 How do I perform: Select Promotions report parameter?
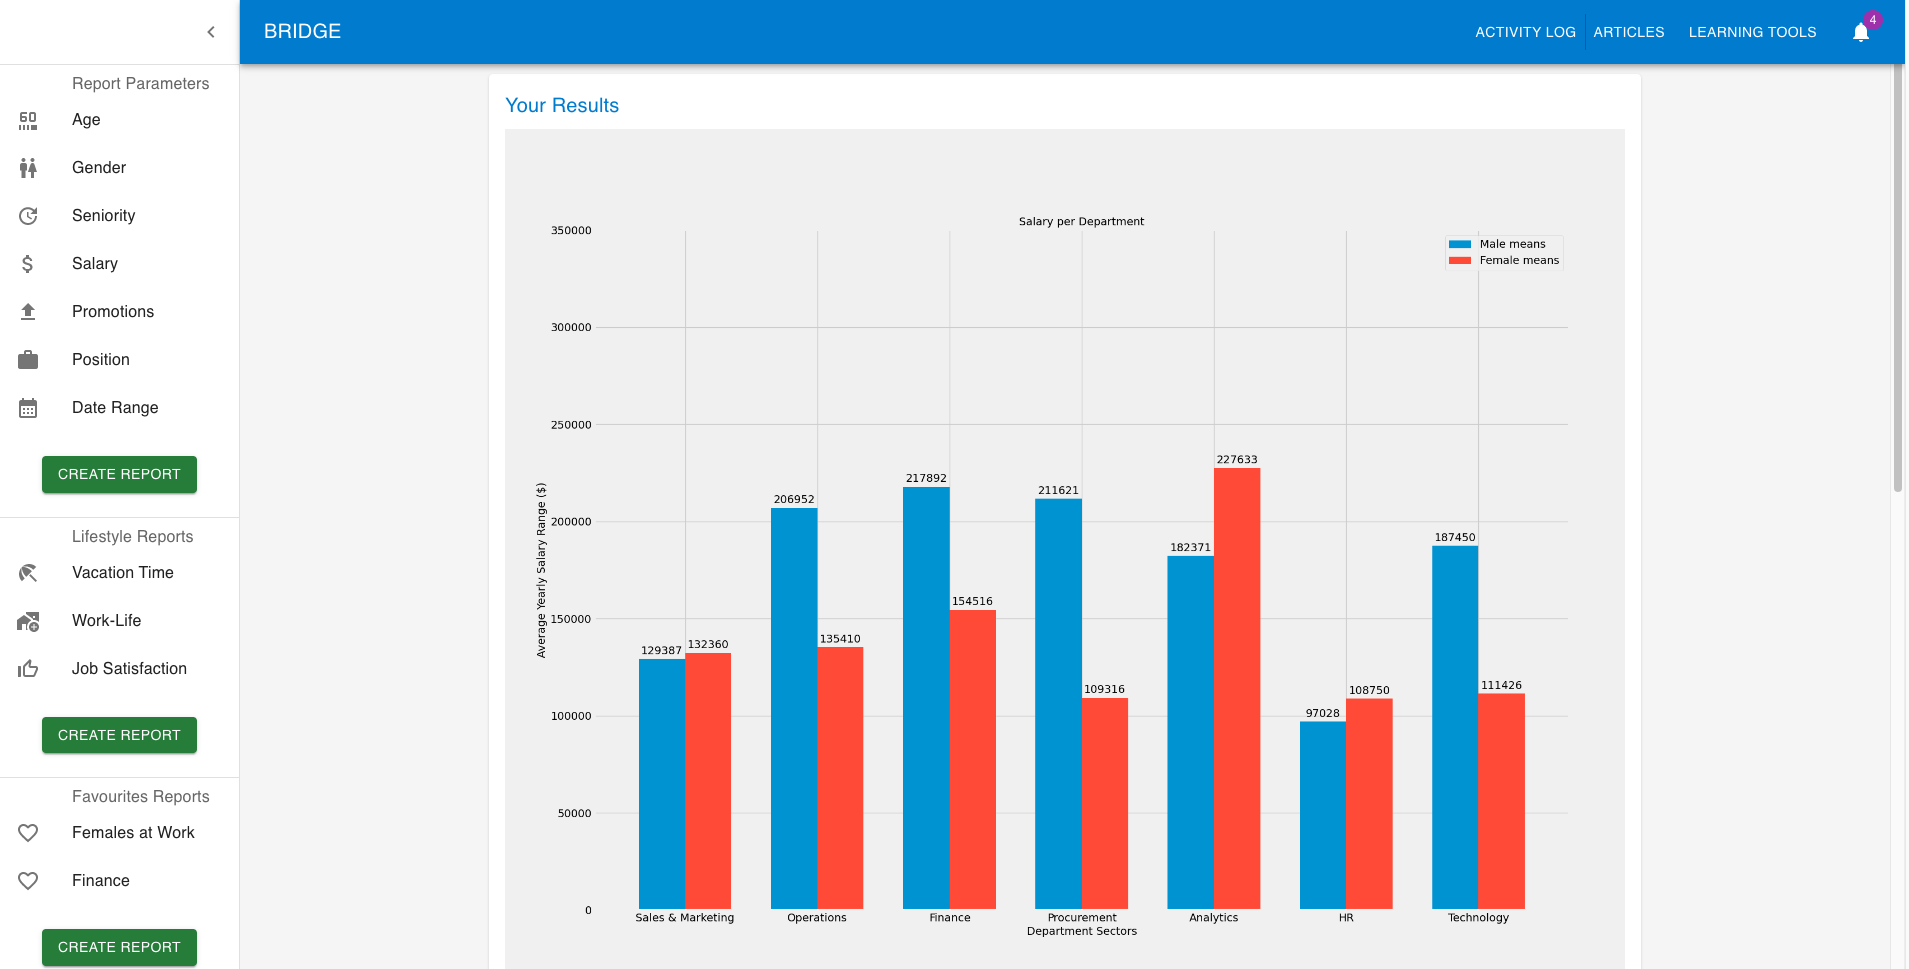click(x=120, y=312)
